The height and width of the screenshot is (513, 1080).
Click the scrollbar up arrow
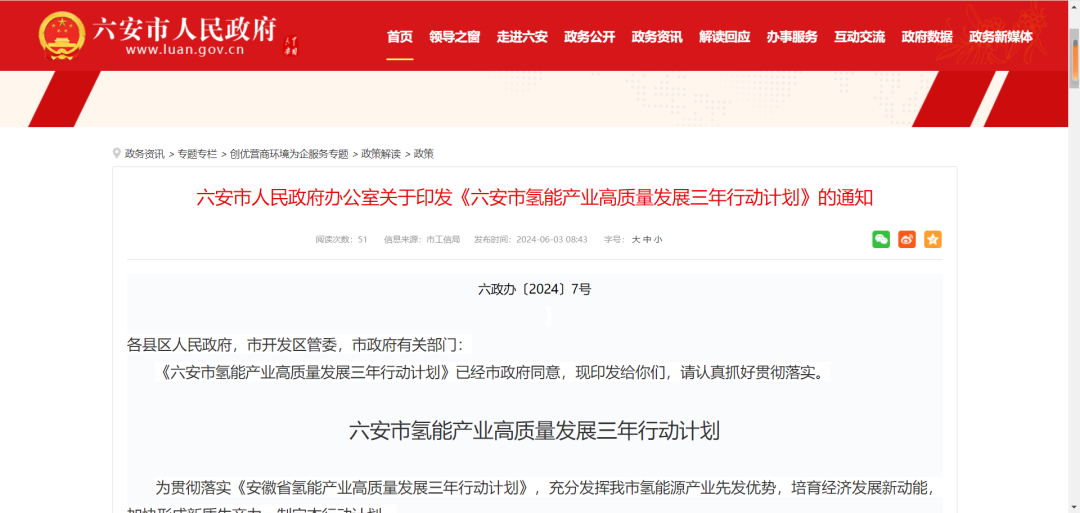[1074, 6]
